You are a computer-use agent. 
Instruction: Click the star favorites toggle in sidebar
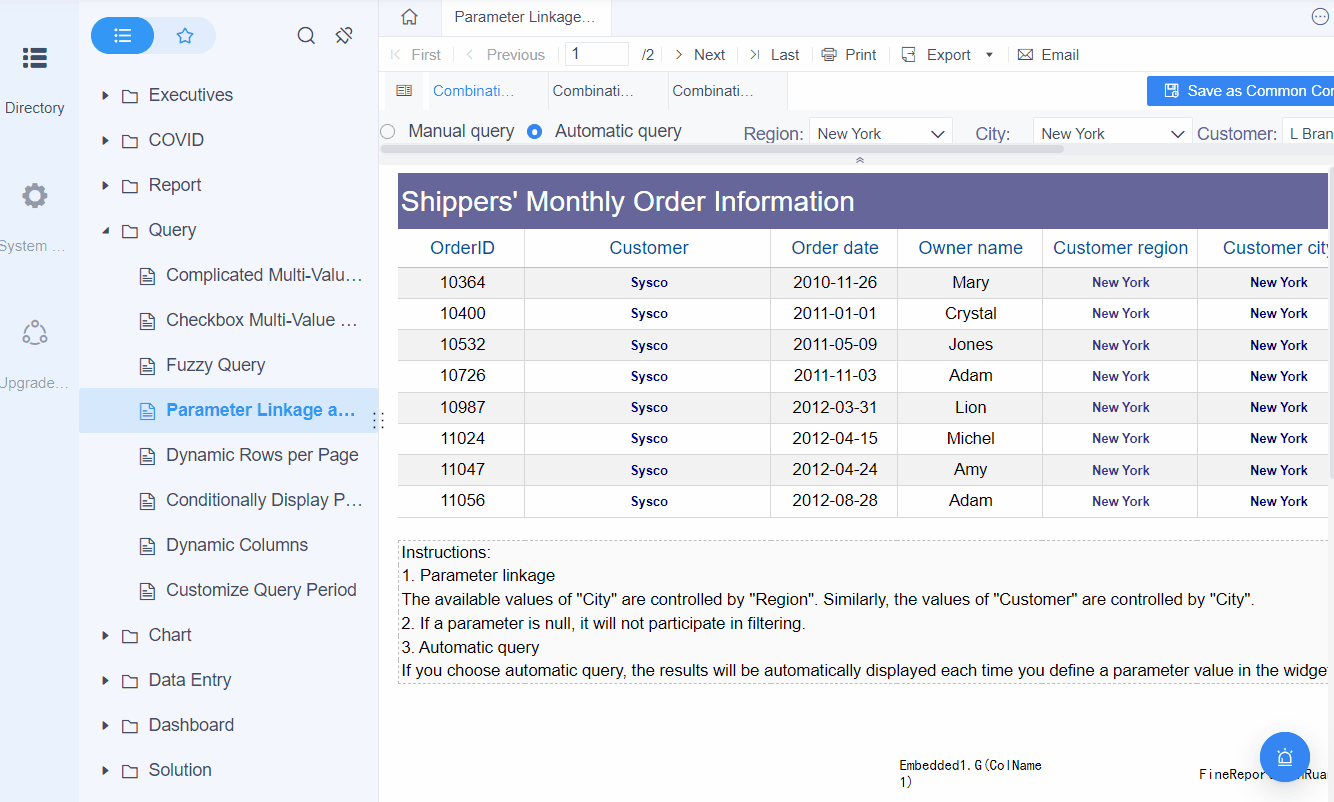(x=185, y=34)
